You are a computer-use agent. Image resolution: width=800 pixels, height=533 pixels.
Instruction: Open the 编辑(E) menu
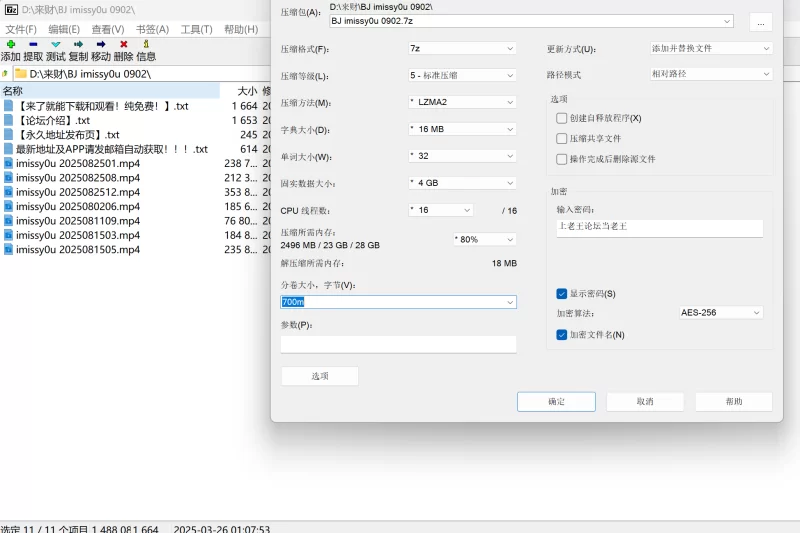[64, 30]
